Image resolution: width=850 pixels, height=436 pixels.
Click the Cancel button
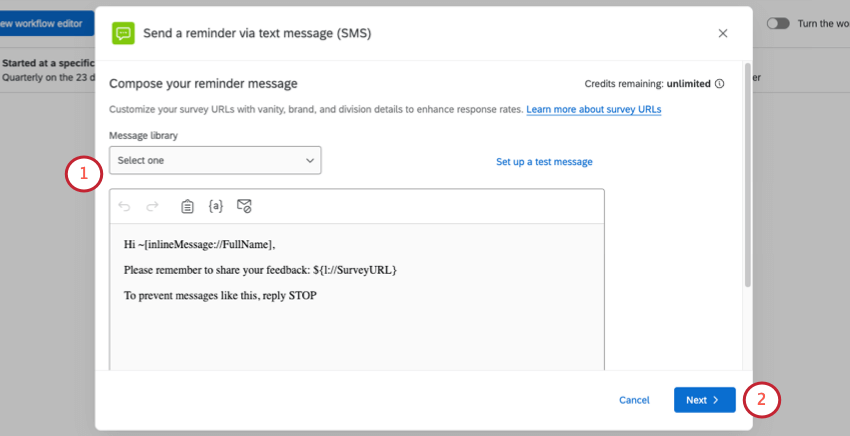click(x=634, y=400)
